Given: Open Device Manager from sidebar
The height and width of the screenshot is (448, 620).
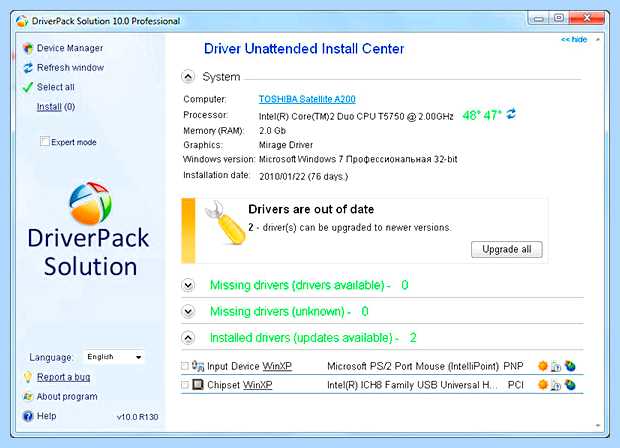Looking at the screenshot, I should [x=70, y=48].
